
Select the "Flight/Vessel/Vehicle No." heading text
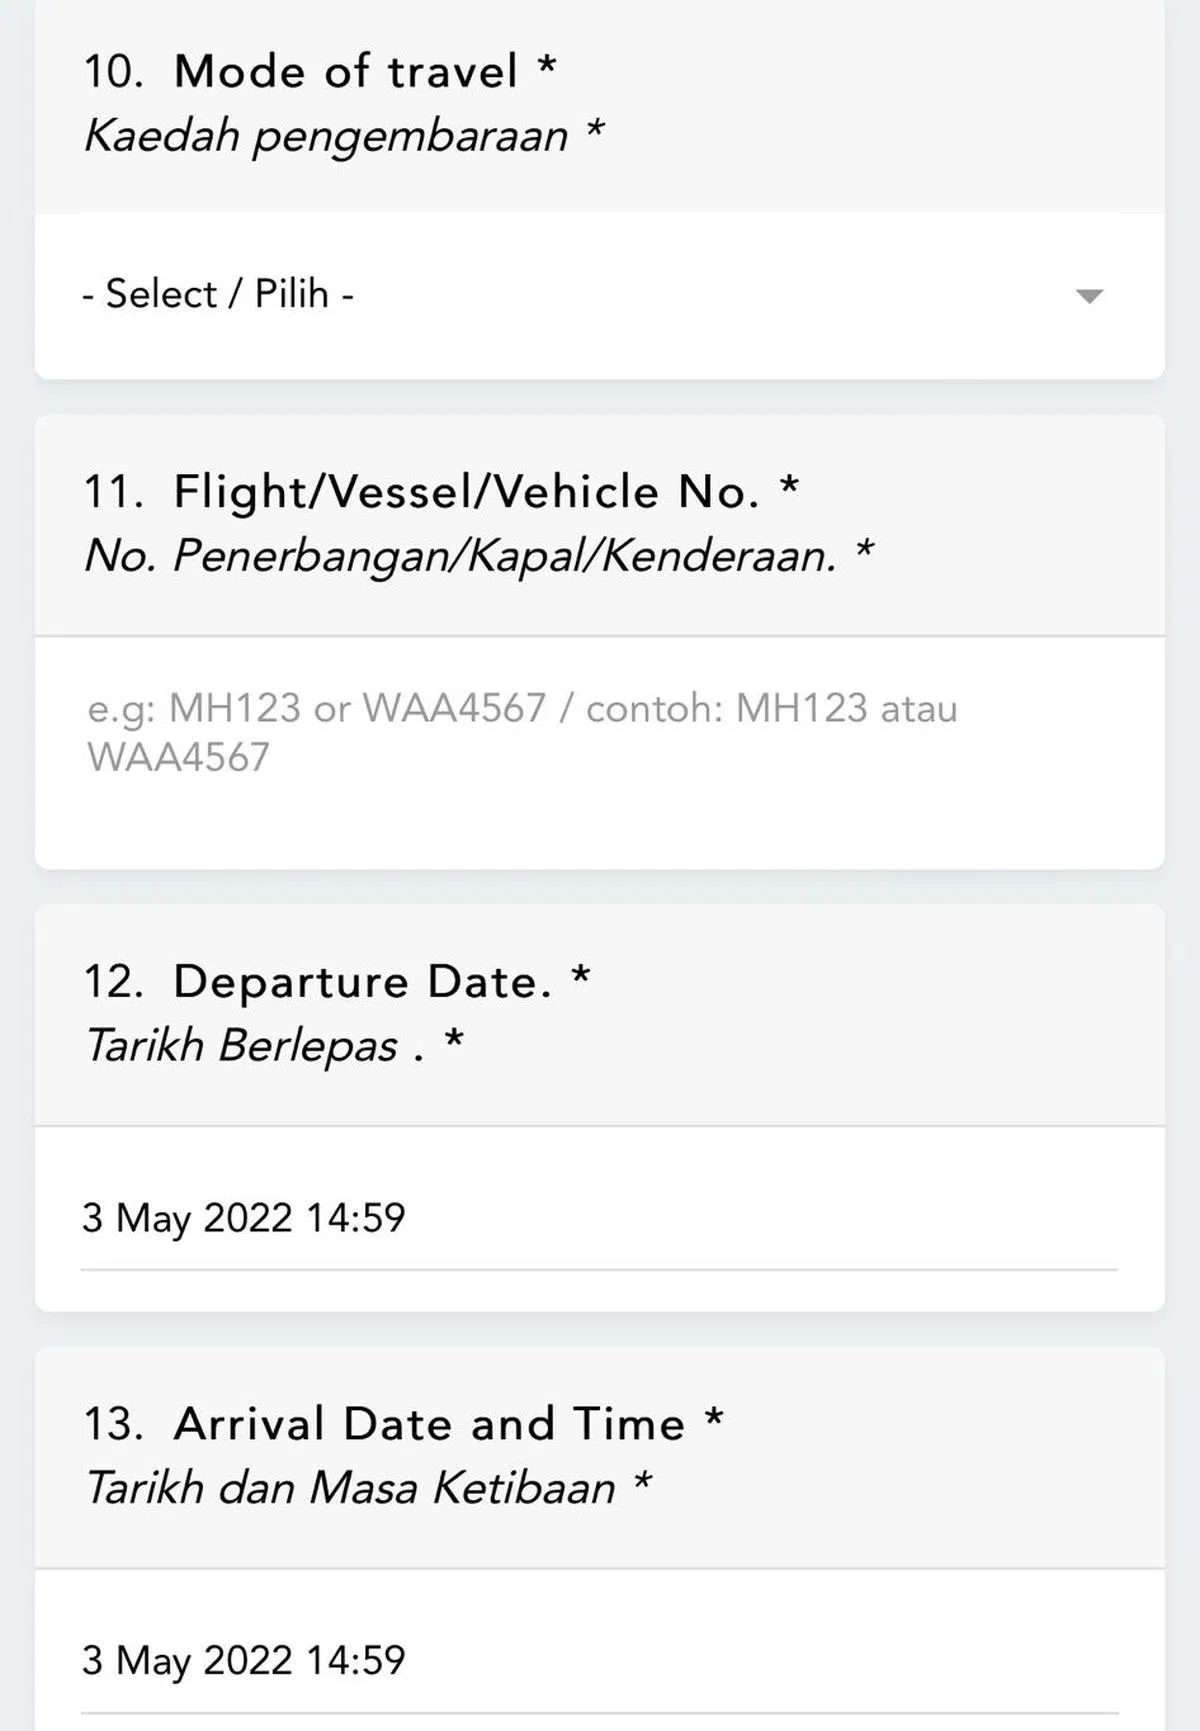click(x=466, y=492)
